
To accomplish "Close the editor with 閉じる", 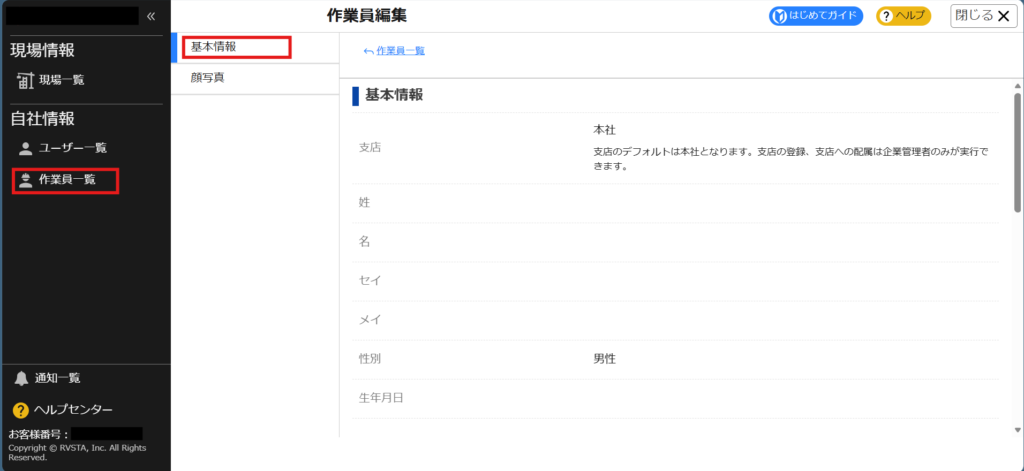I will [x=984, y=16].
